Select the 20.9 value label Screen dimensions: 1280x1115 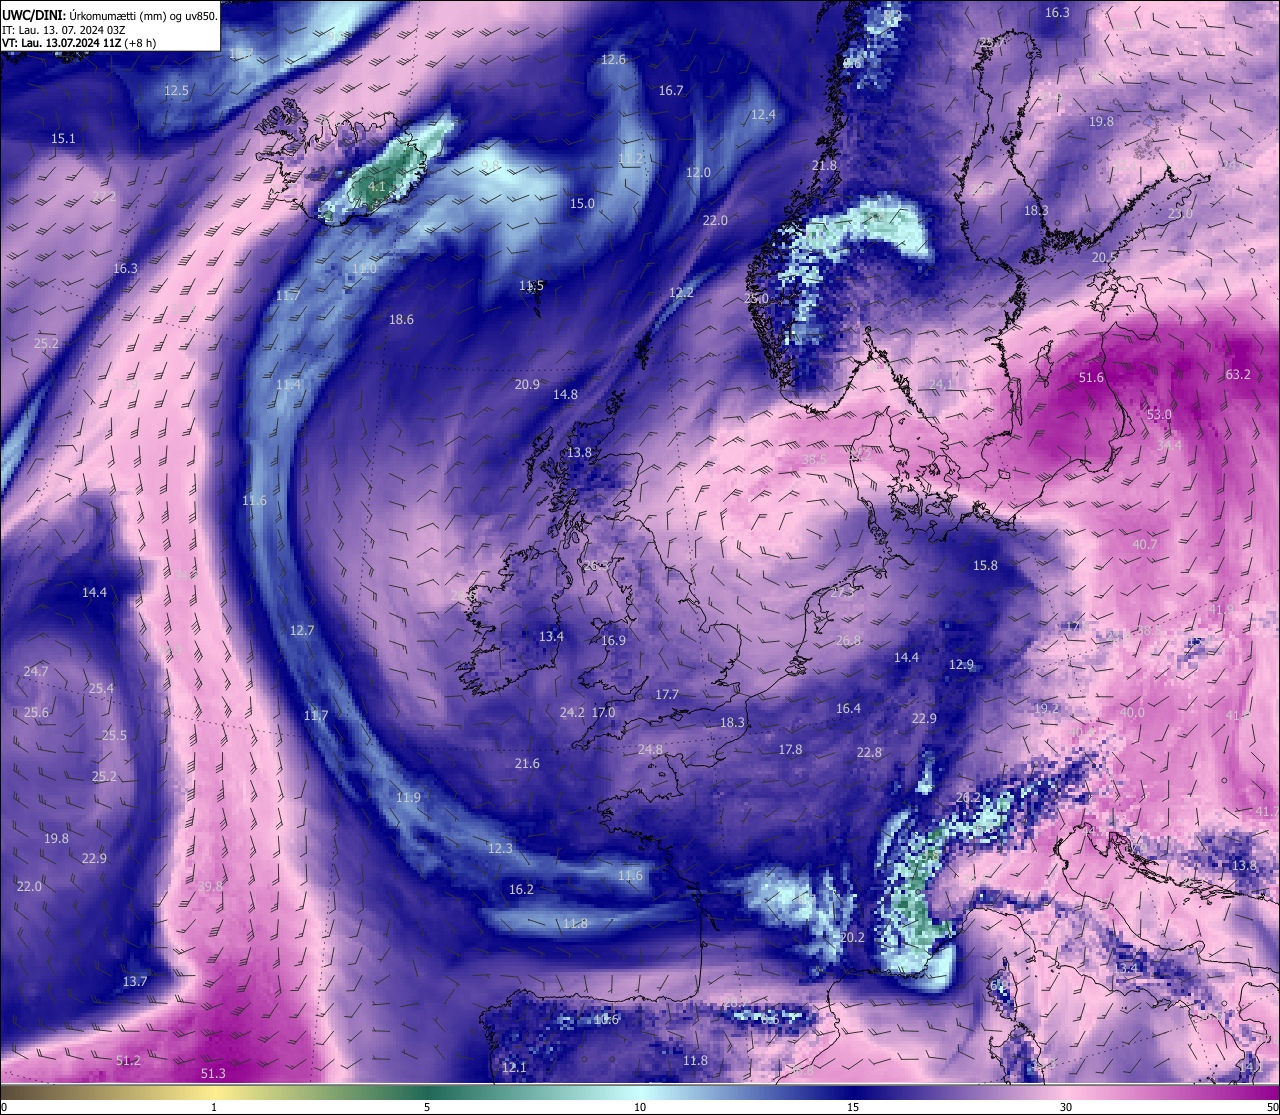[x=527, y=385]
